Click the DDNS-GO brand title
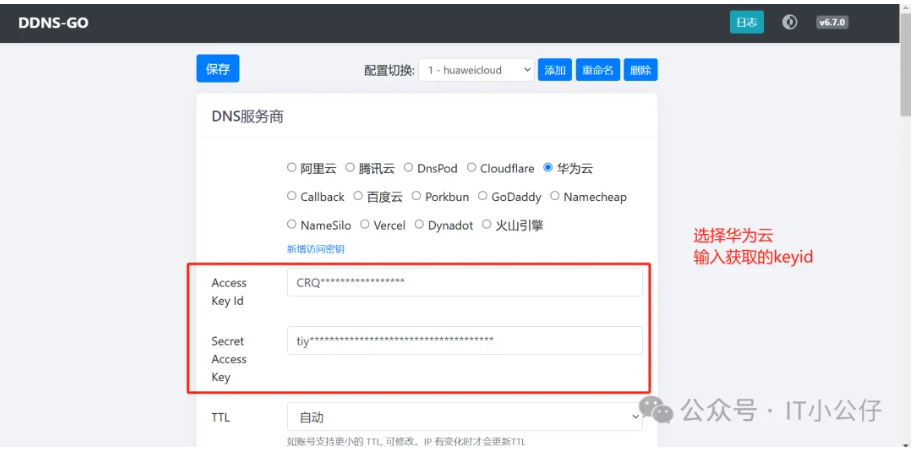Image resolution: width=918 pixels, height=453 pixels. click(53, 23)
